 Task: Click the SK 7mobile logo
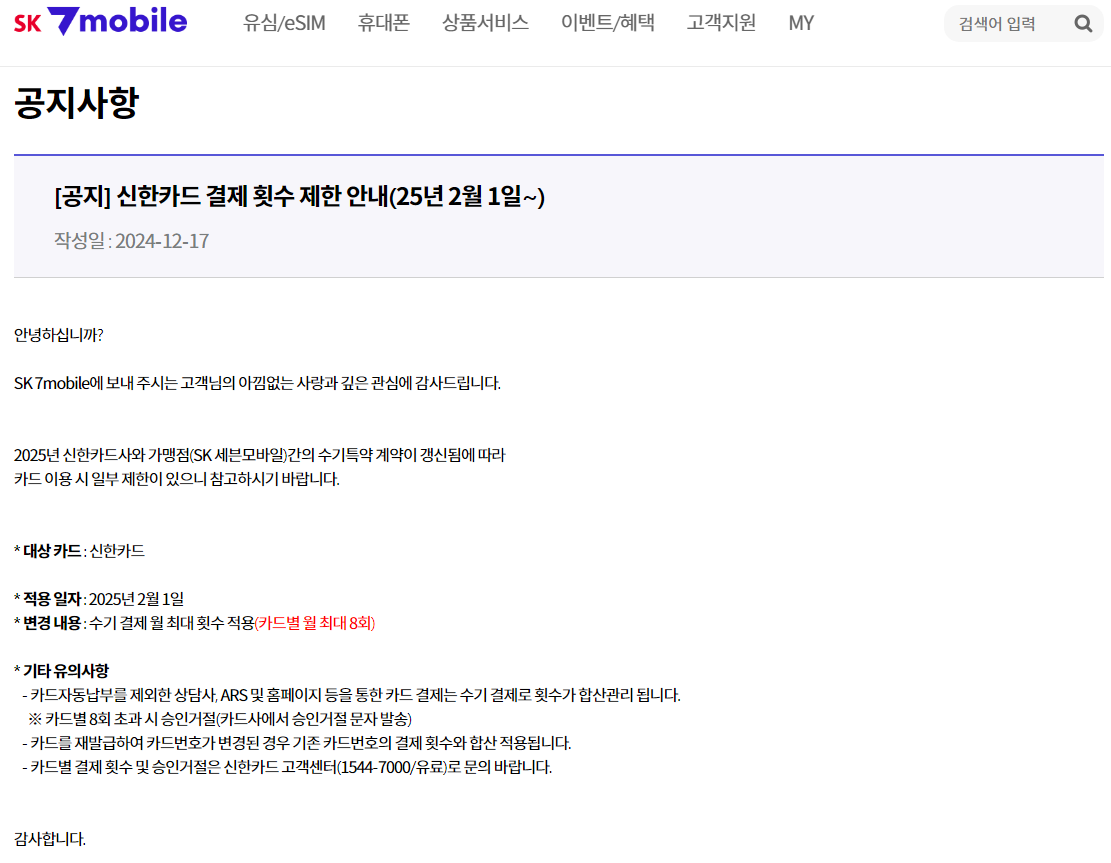(101, 21)
